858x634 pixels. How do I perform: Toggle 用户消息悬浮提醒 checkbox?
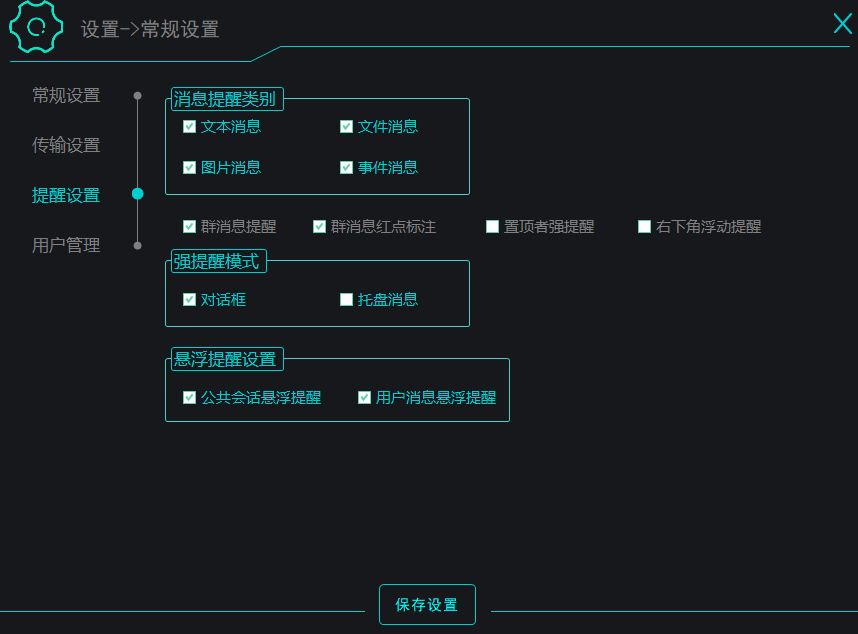tap(364, 398)
